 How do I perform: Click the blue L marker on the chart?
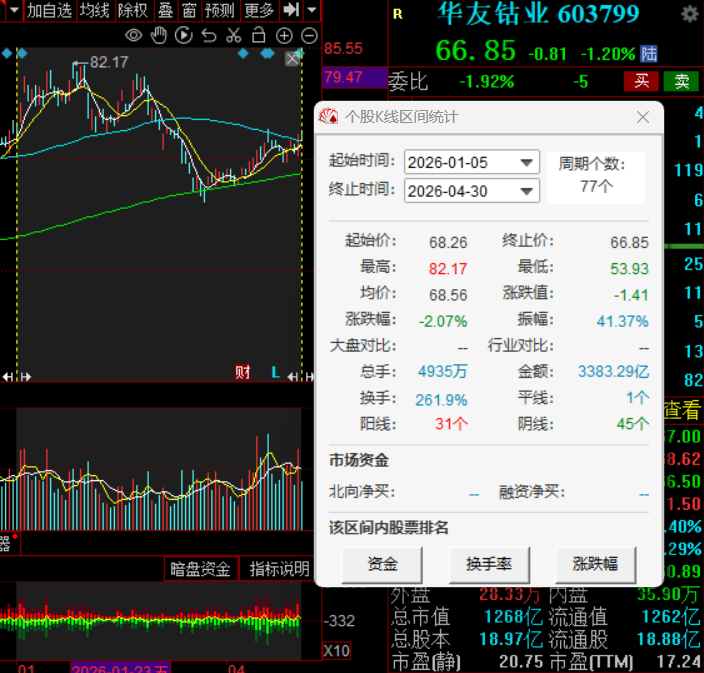click(276, 372)
